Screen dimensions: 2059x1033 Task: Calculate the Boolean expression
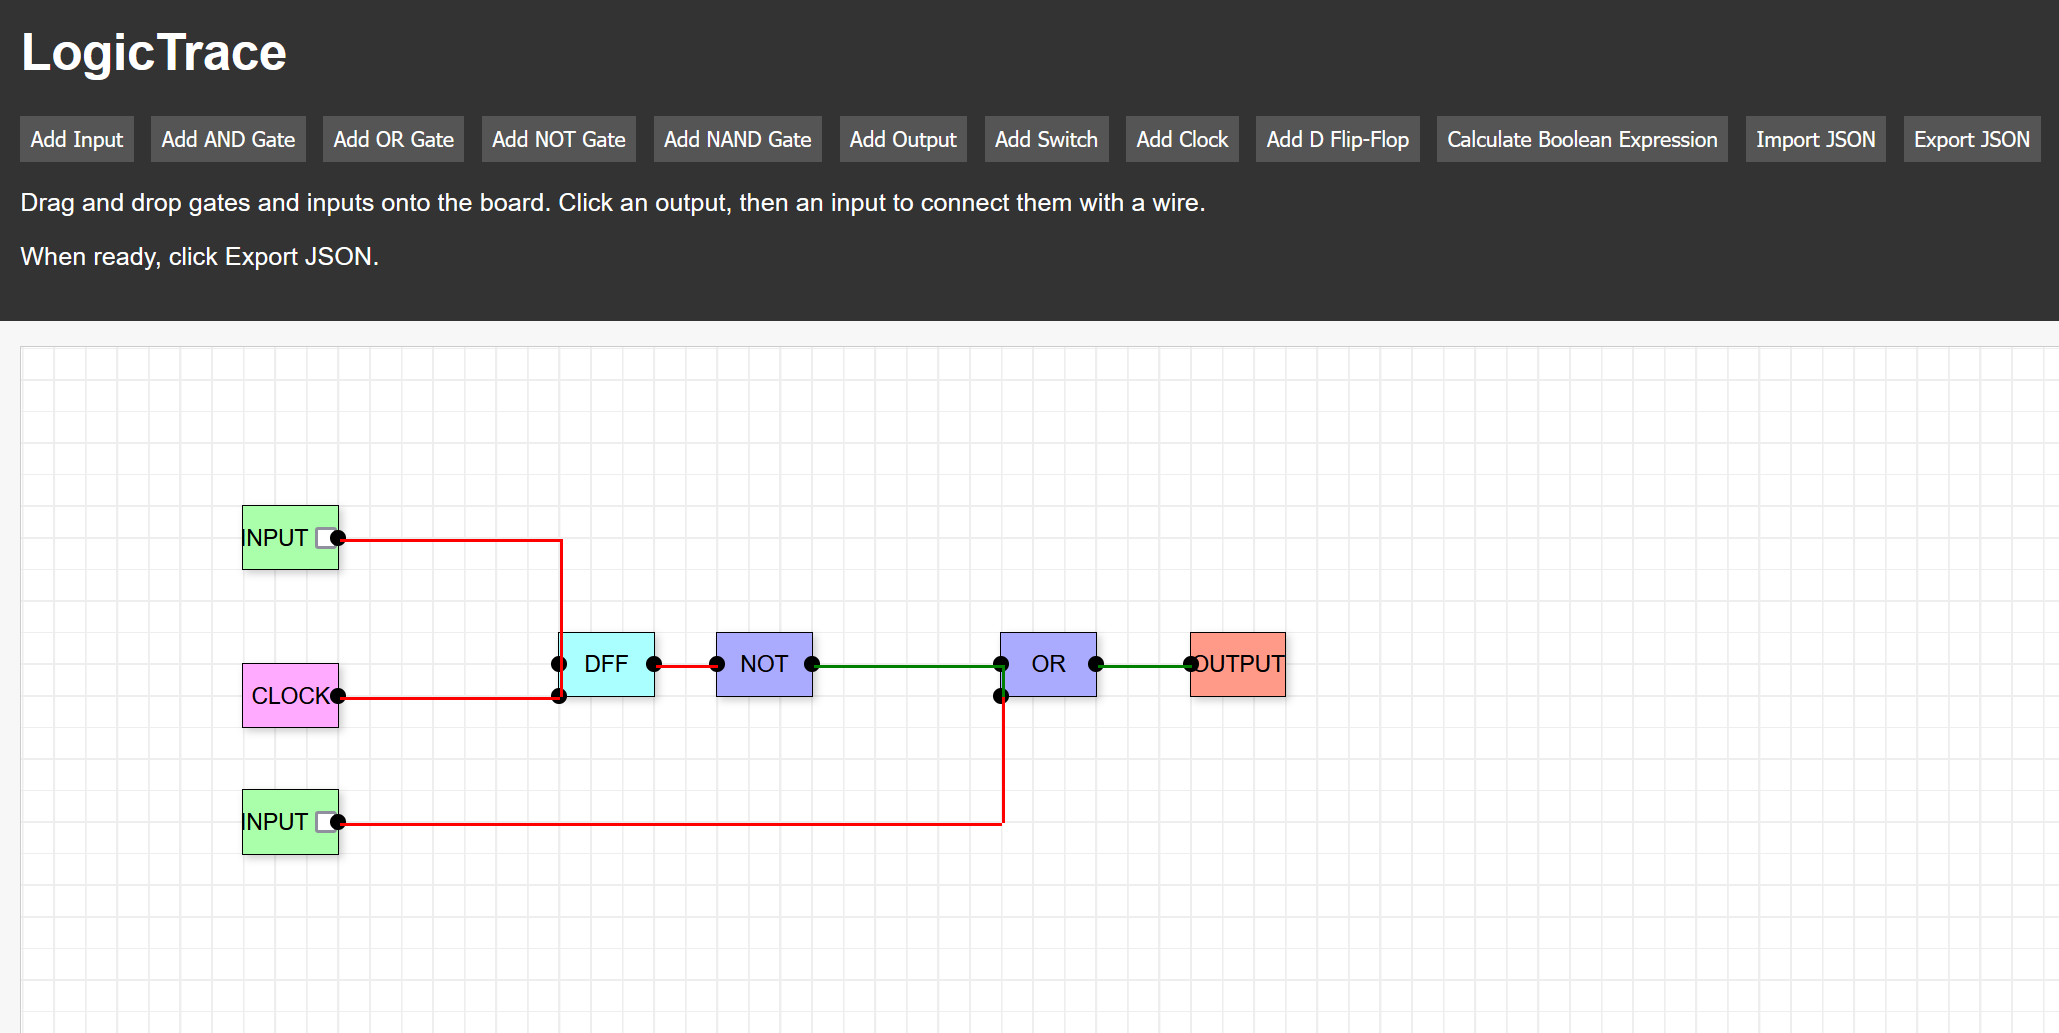[1582, 139]
